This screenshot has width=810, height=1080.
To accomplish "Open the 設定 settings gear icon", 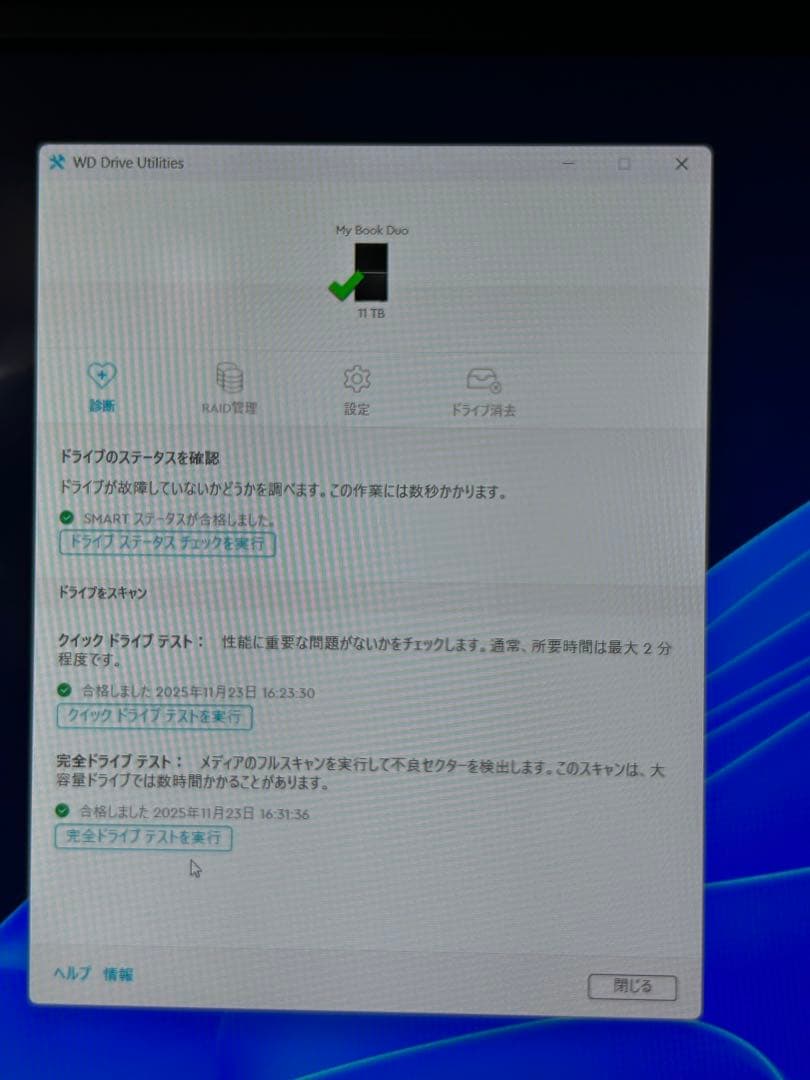I will [356, 380].
